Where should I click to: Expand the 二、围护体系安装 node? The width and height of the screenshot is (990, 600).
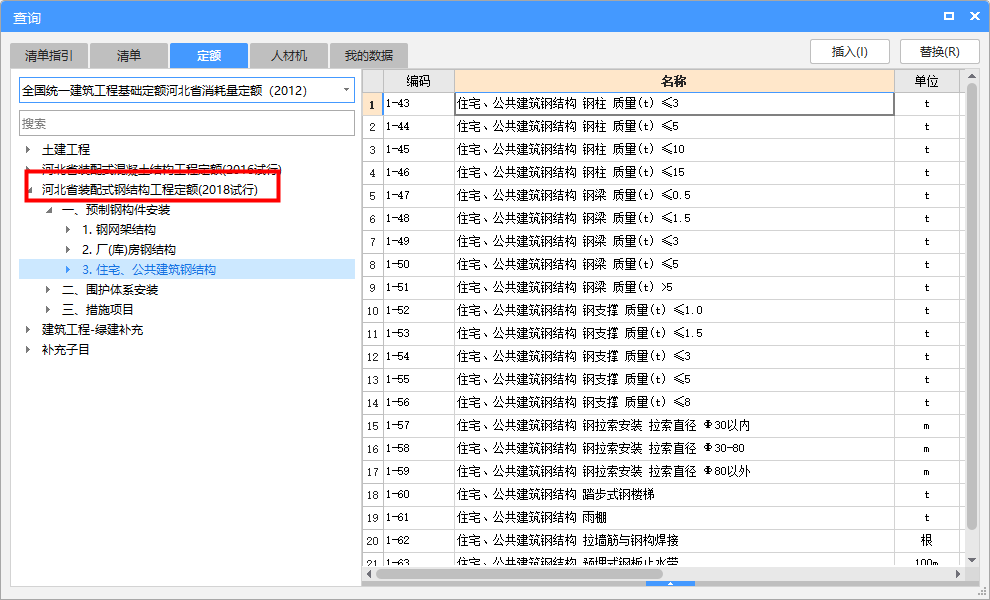[x=49, y=290]
